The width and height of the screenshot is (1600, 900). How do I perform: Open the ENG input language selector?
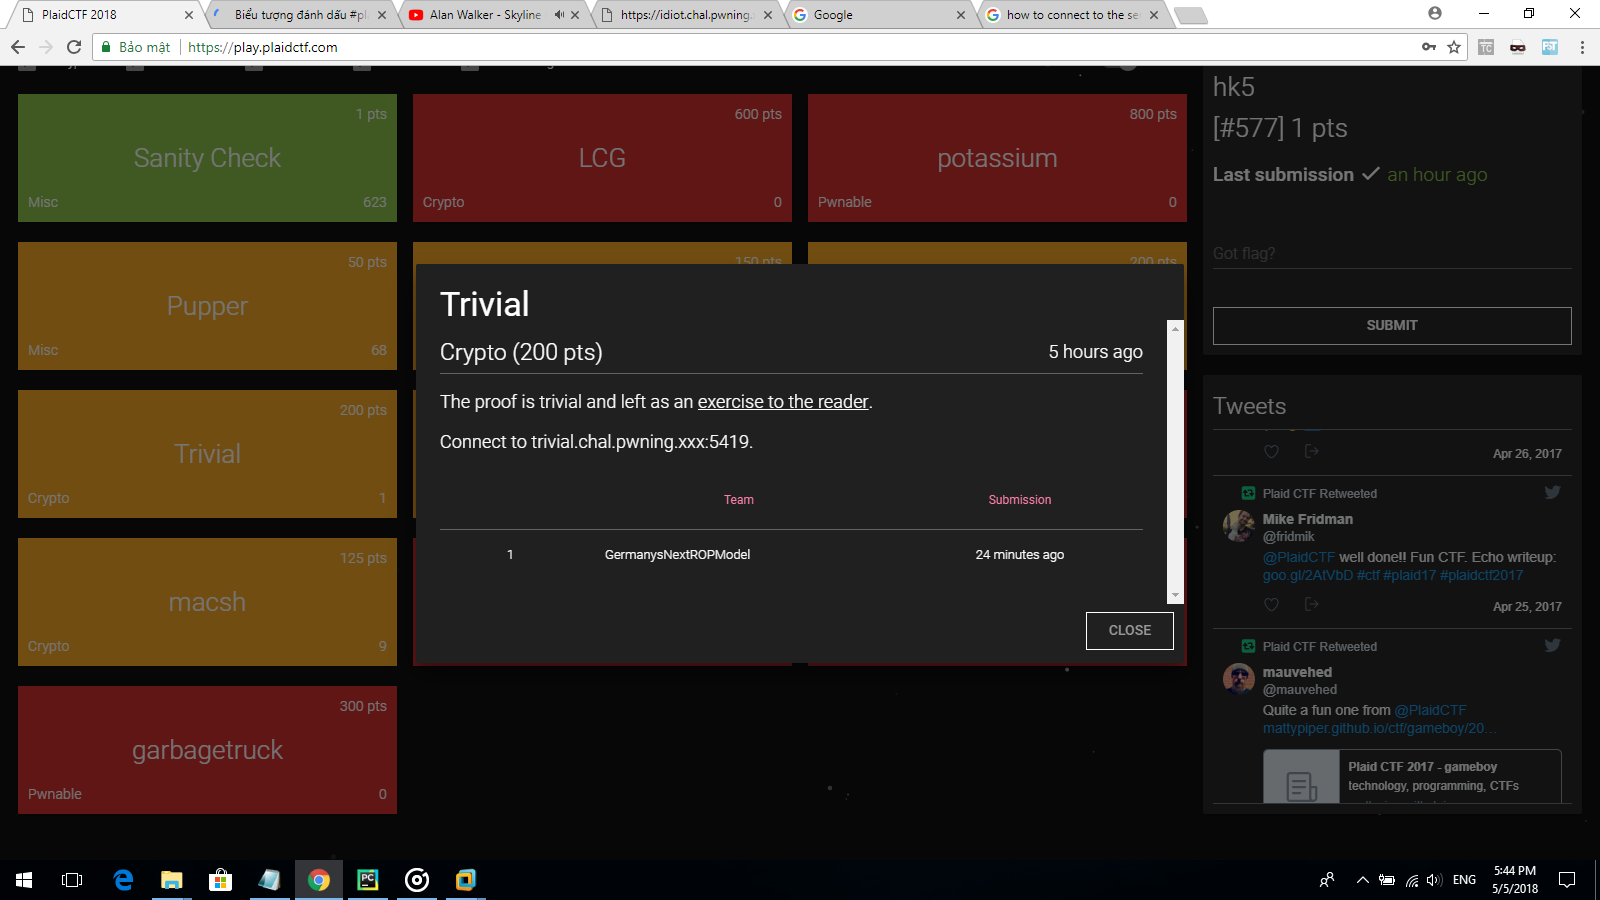click(x=1464, y=880)
